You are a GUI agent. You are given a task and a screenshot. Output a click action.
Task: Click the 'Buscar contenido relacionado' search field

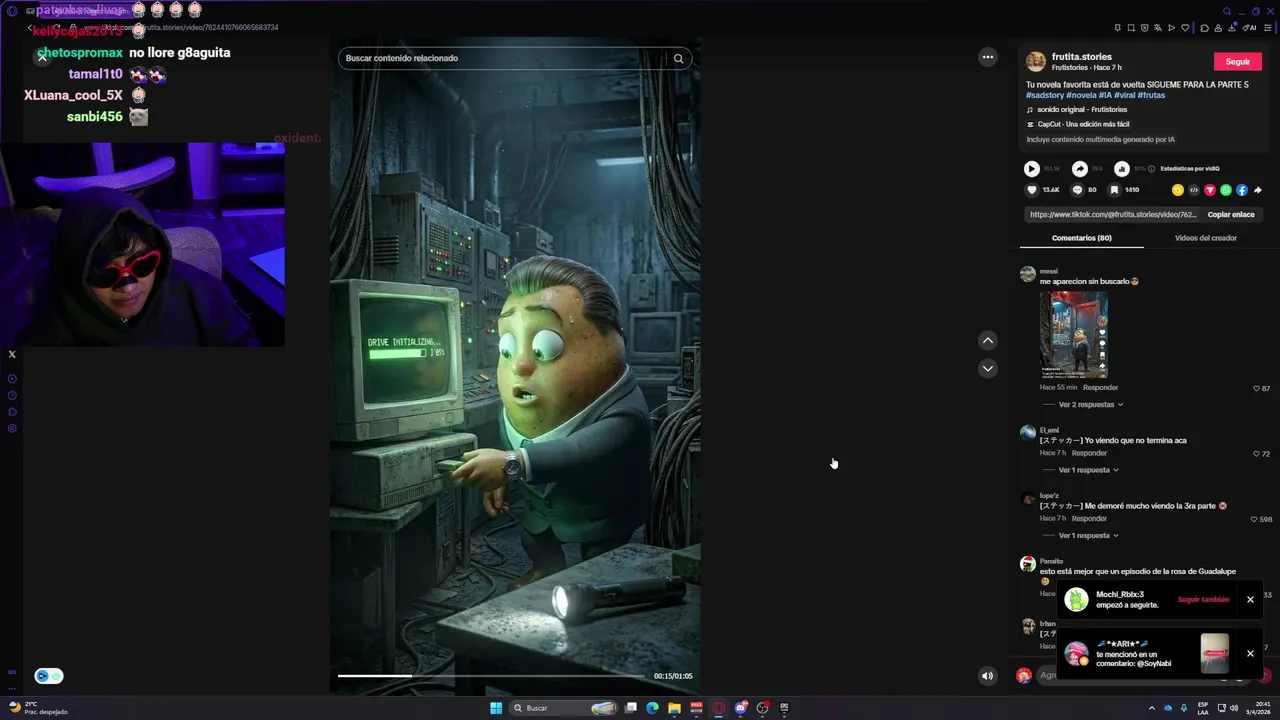click(503, 58)
